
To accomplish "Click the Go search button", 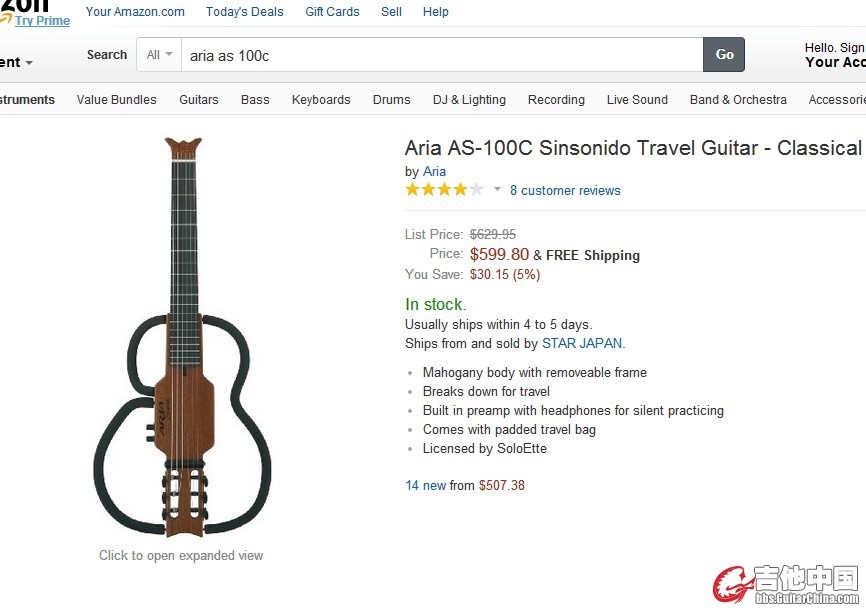I will click(x=724, y=55).
